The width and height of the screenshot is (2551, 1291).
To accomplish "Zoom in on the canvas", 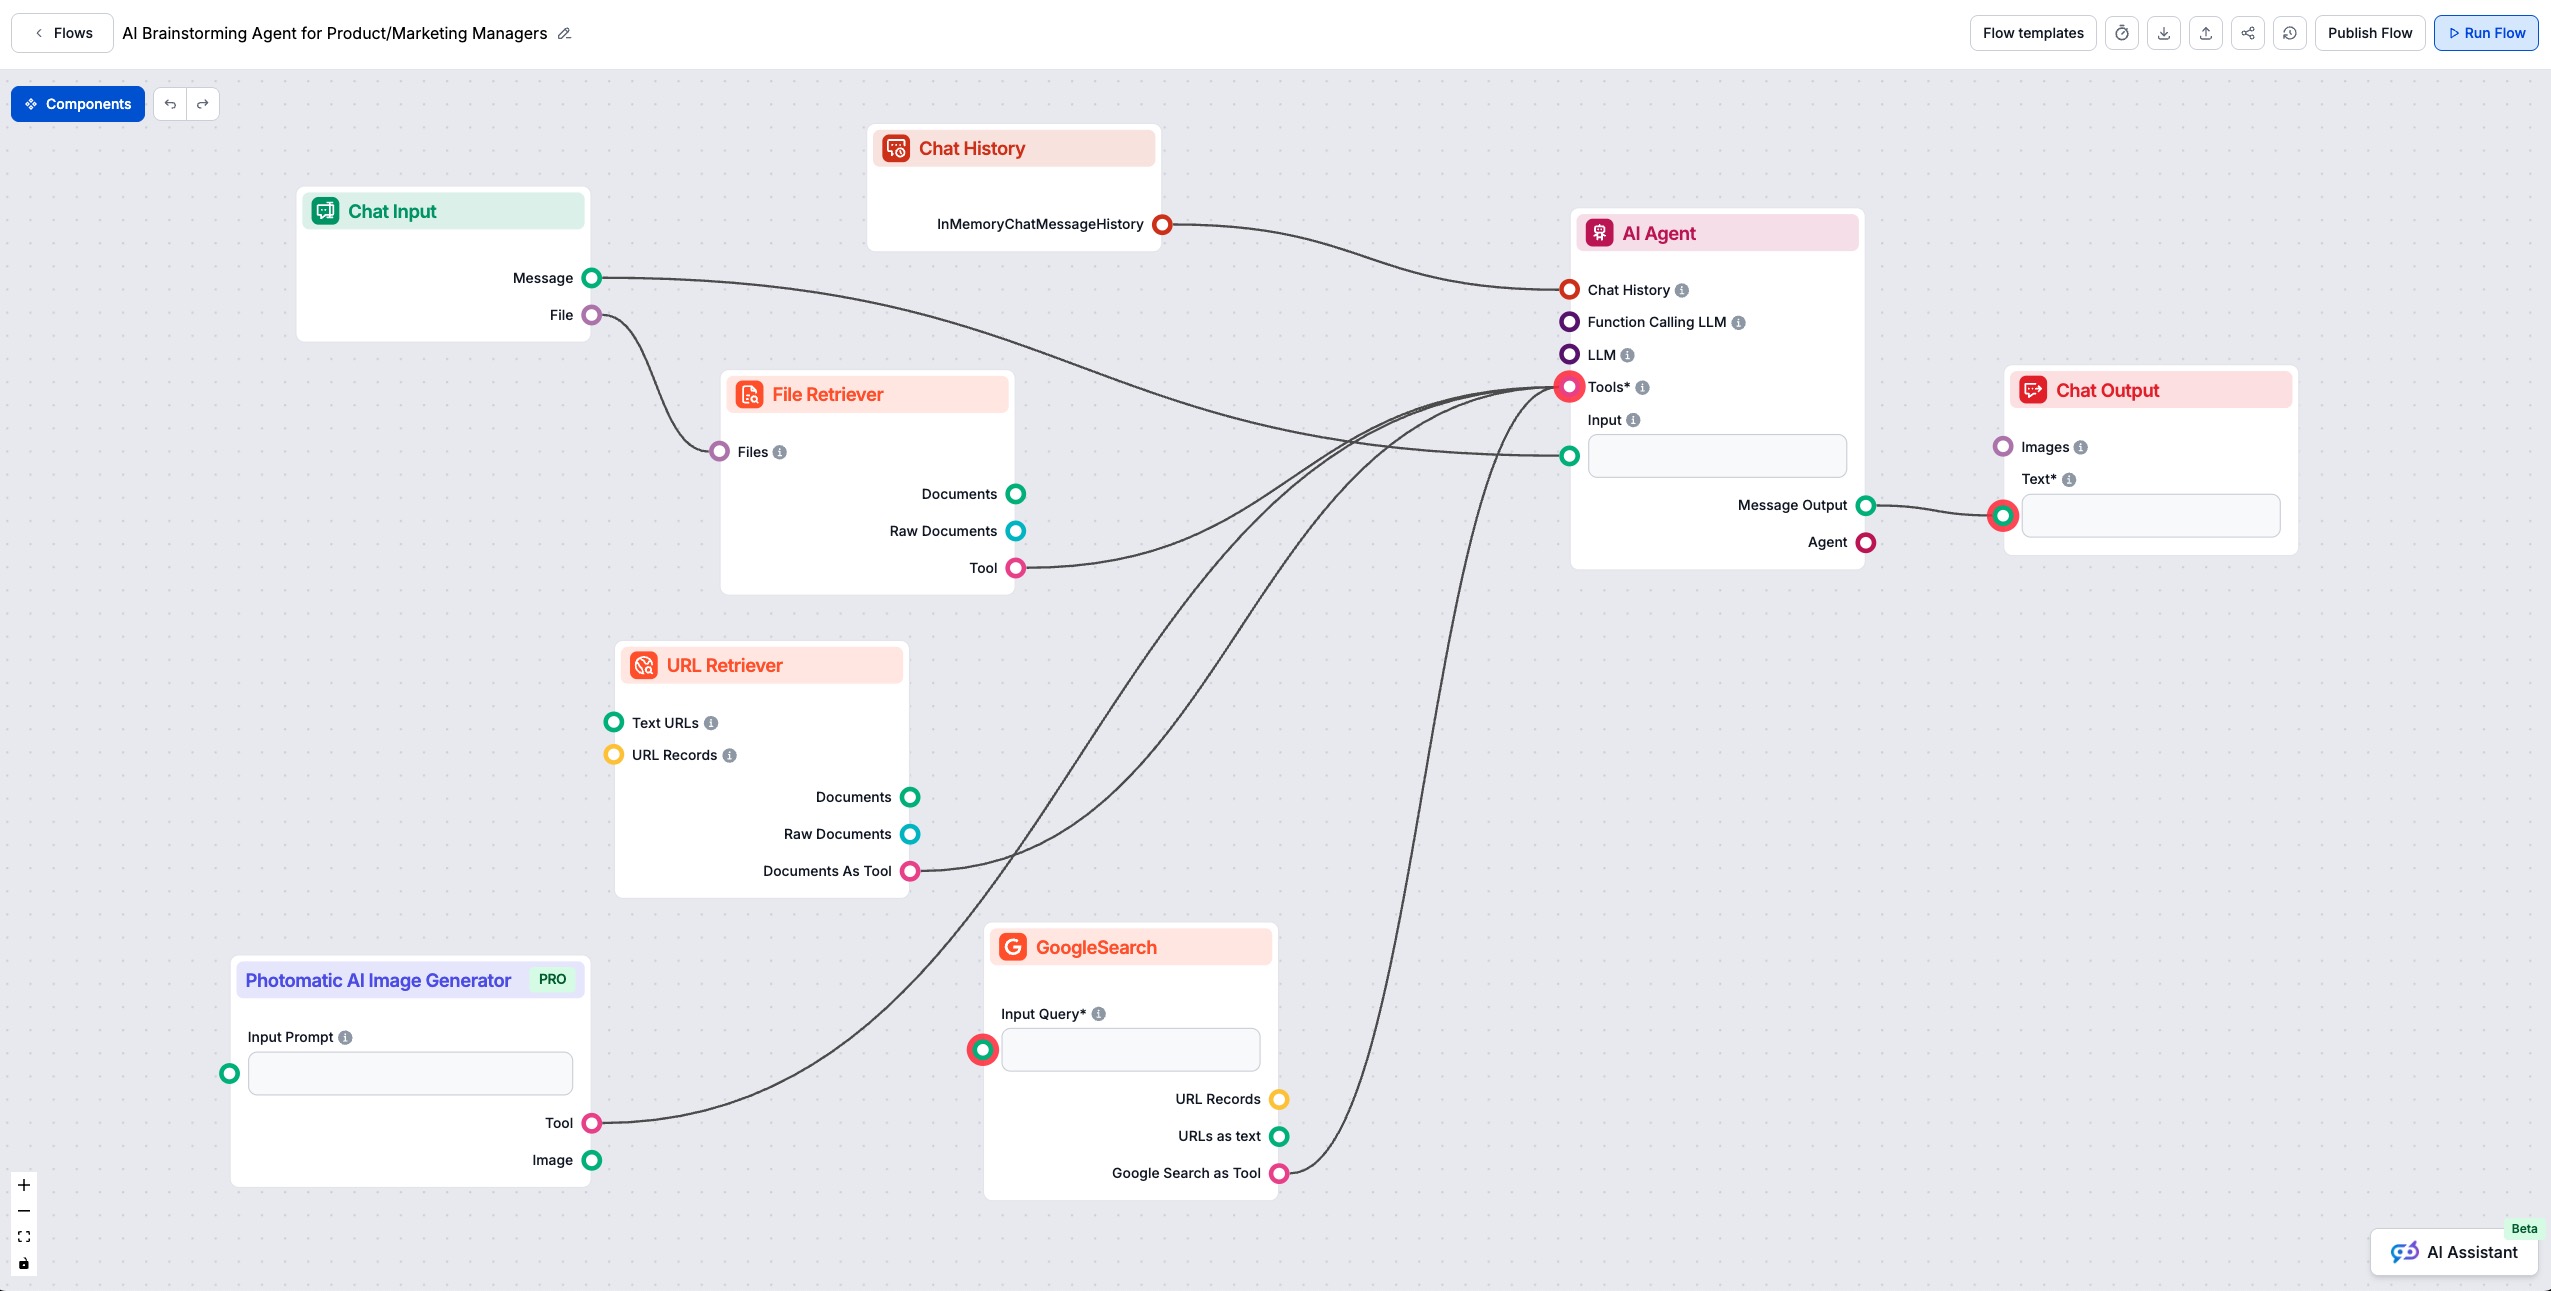I will point(23,1184).
